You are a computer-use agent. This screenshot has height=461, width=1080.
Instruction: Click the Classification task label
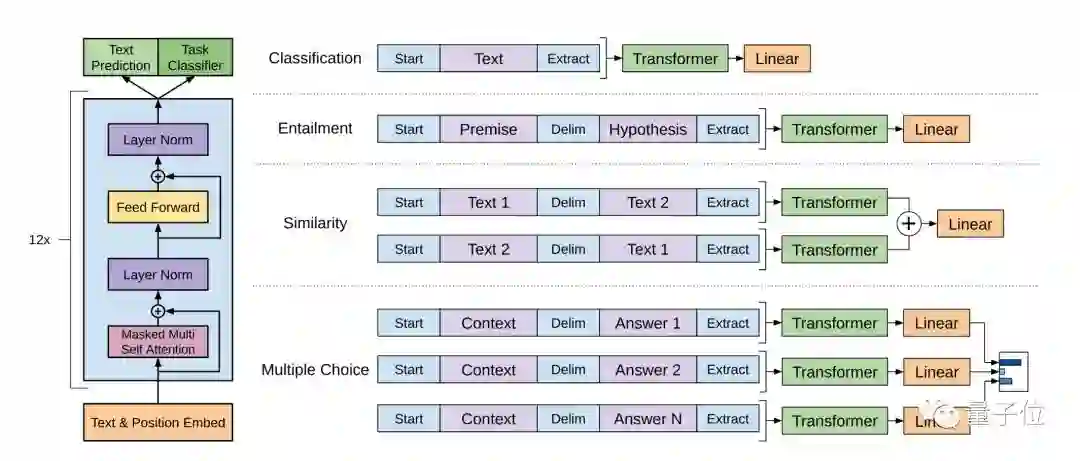coord(315,58)
